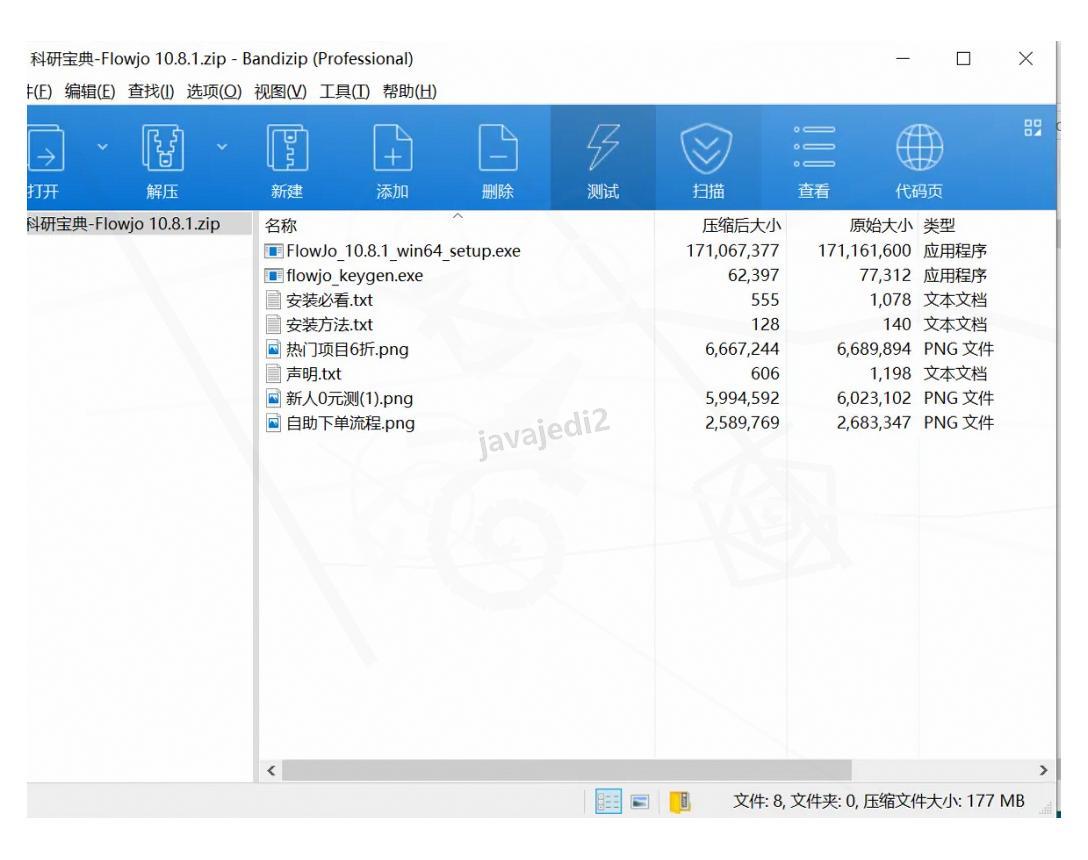
Task: Click the New archive (新建) icon
Action: coord(287,148)
